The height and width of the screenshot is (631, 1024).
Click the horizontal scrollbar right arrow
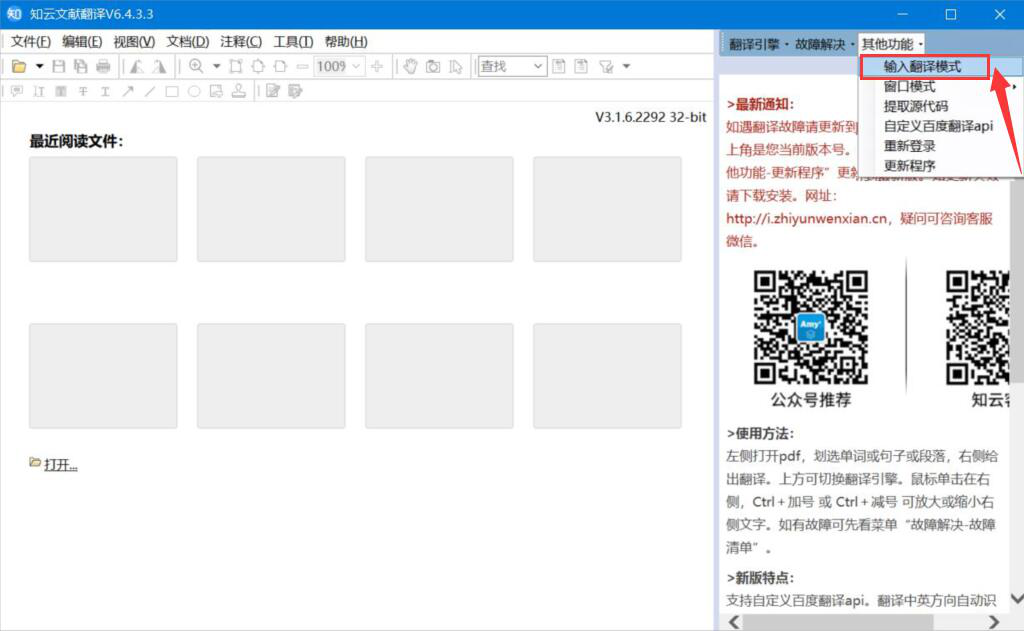[994, 622]
